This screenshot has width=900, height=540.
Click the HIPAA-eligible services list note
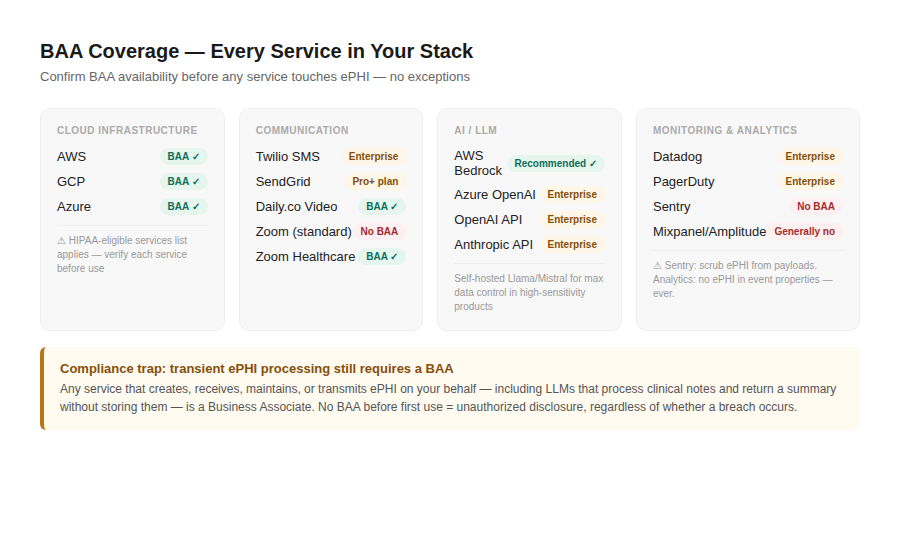pos(122,254)
